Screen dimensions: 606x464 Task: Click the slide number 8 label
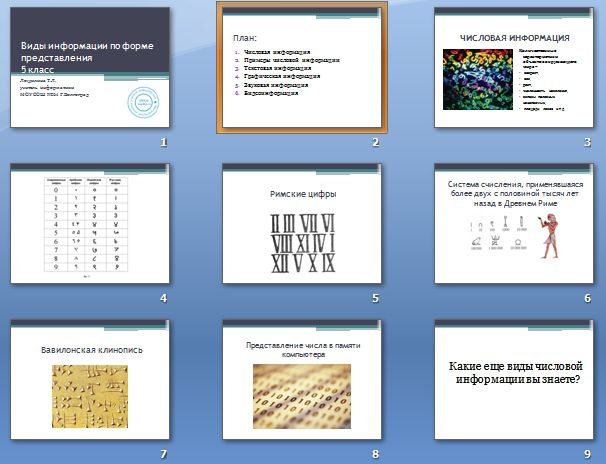pos(376,454)
